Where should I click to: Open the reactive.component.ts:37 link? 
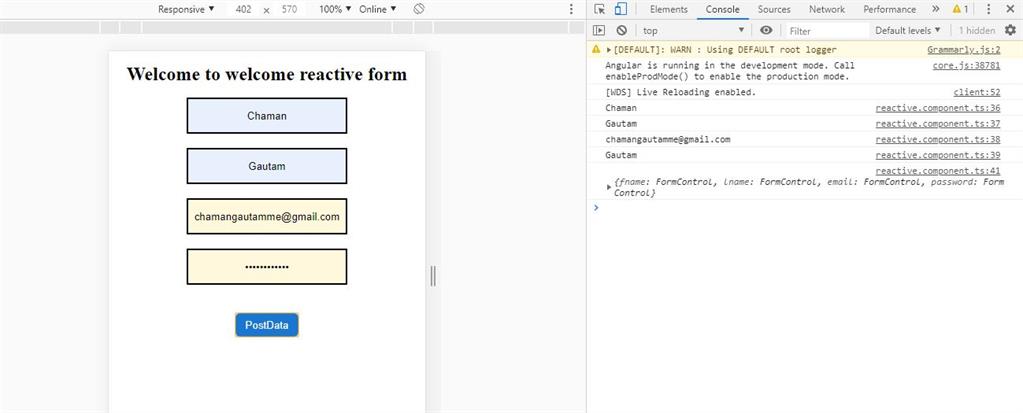[938, 123]
